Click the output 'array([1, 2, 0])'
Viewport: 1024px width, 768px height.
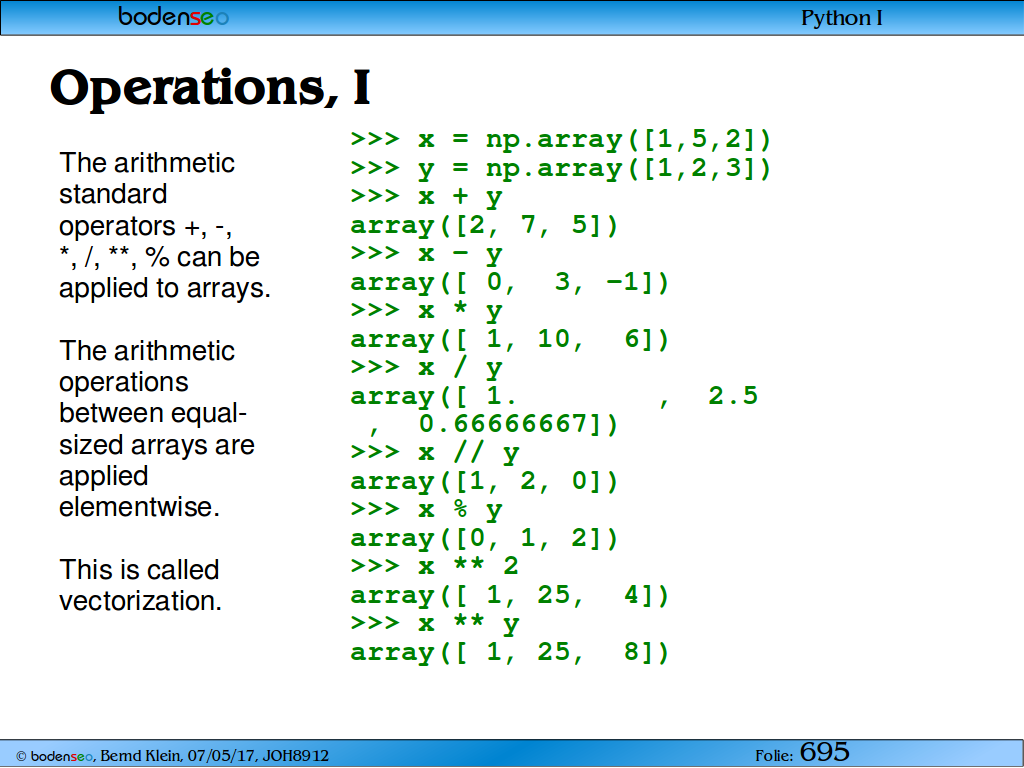point(484,482)
